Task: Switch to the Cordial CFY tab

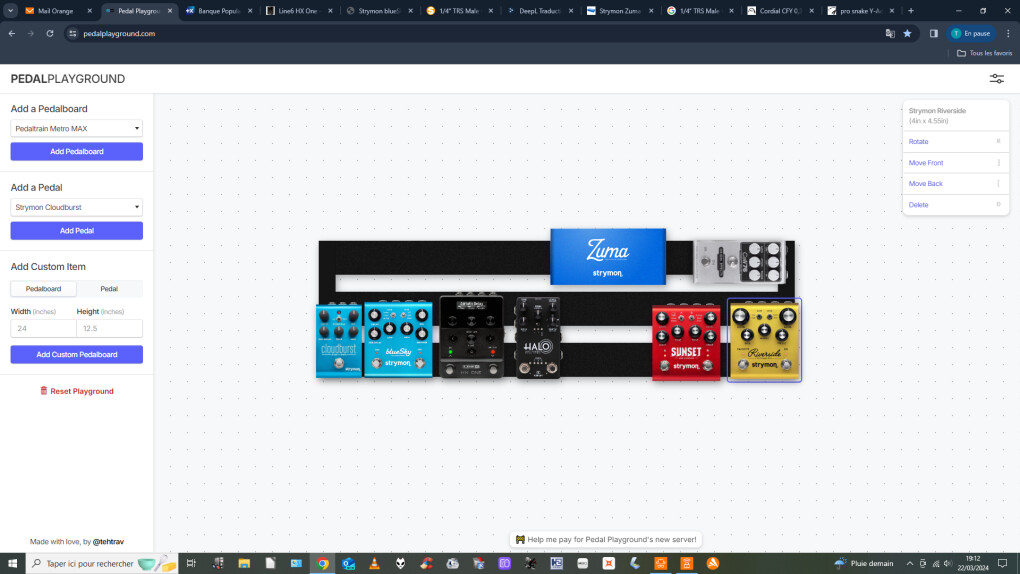Action: pos(781,11)
